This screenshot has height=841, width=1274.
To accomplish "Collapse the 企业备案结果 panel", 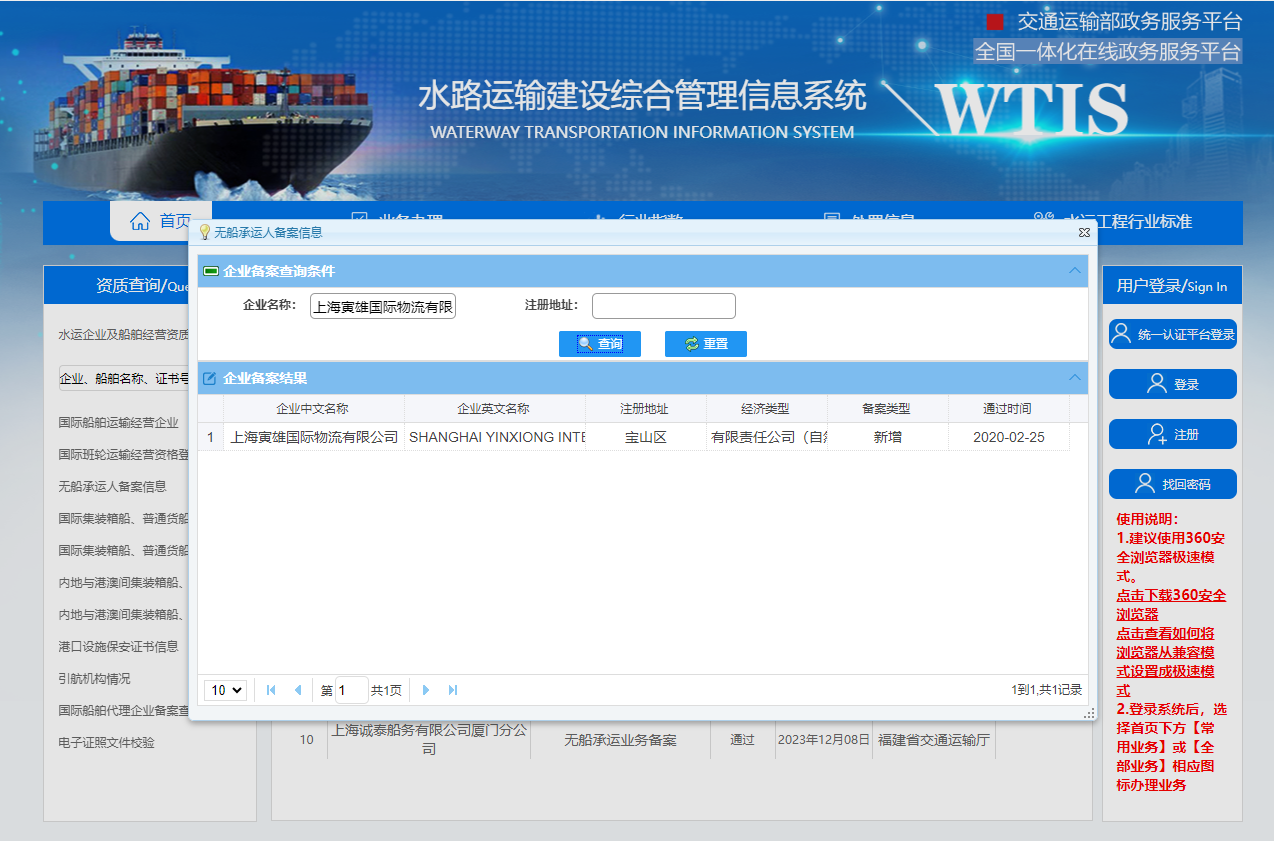I will (1075, 378).
